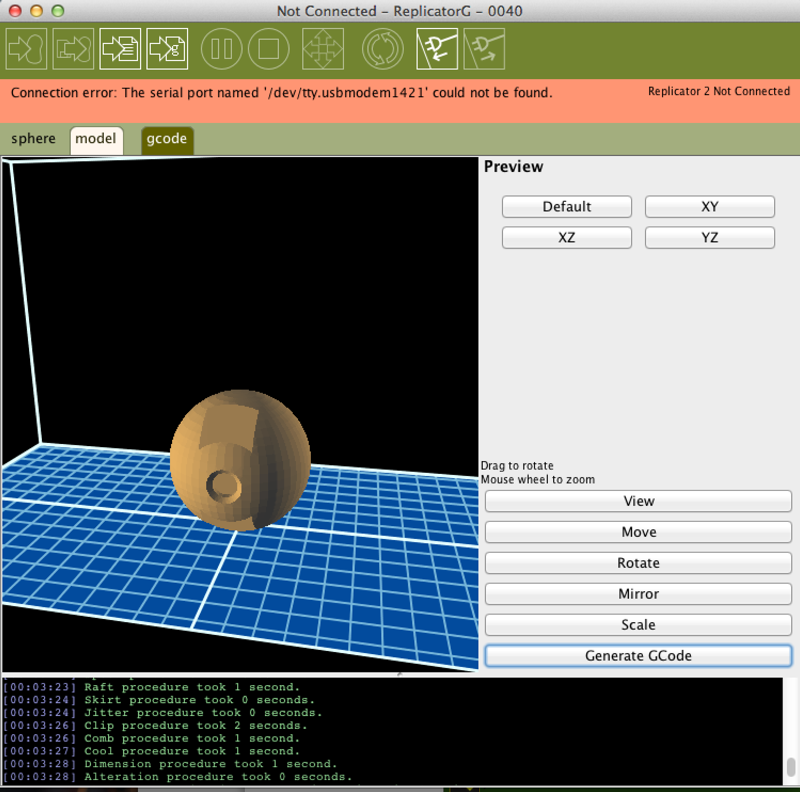Click the 'Alteration procedure took 0 seconds.' log line
Image resolution: width=800 pixels, height=792 pixels.
pos(178,777)
